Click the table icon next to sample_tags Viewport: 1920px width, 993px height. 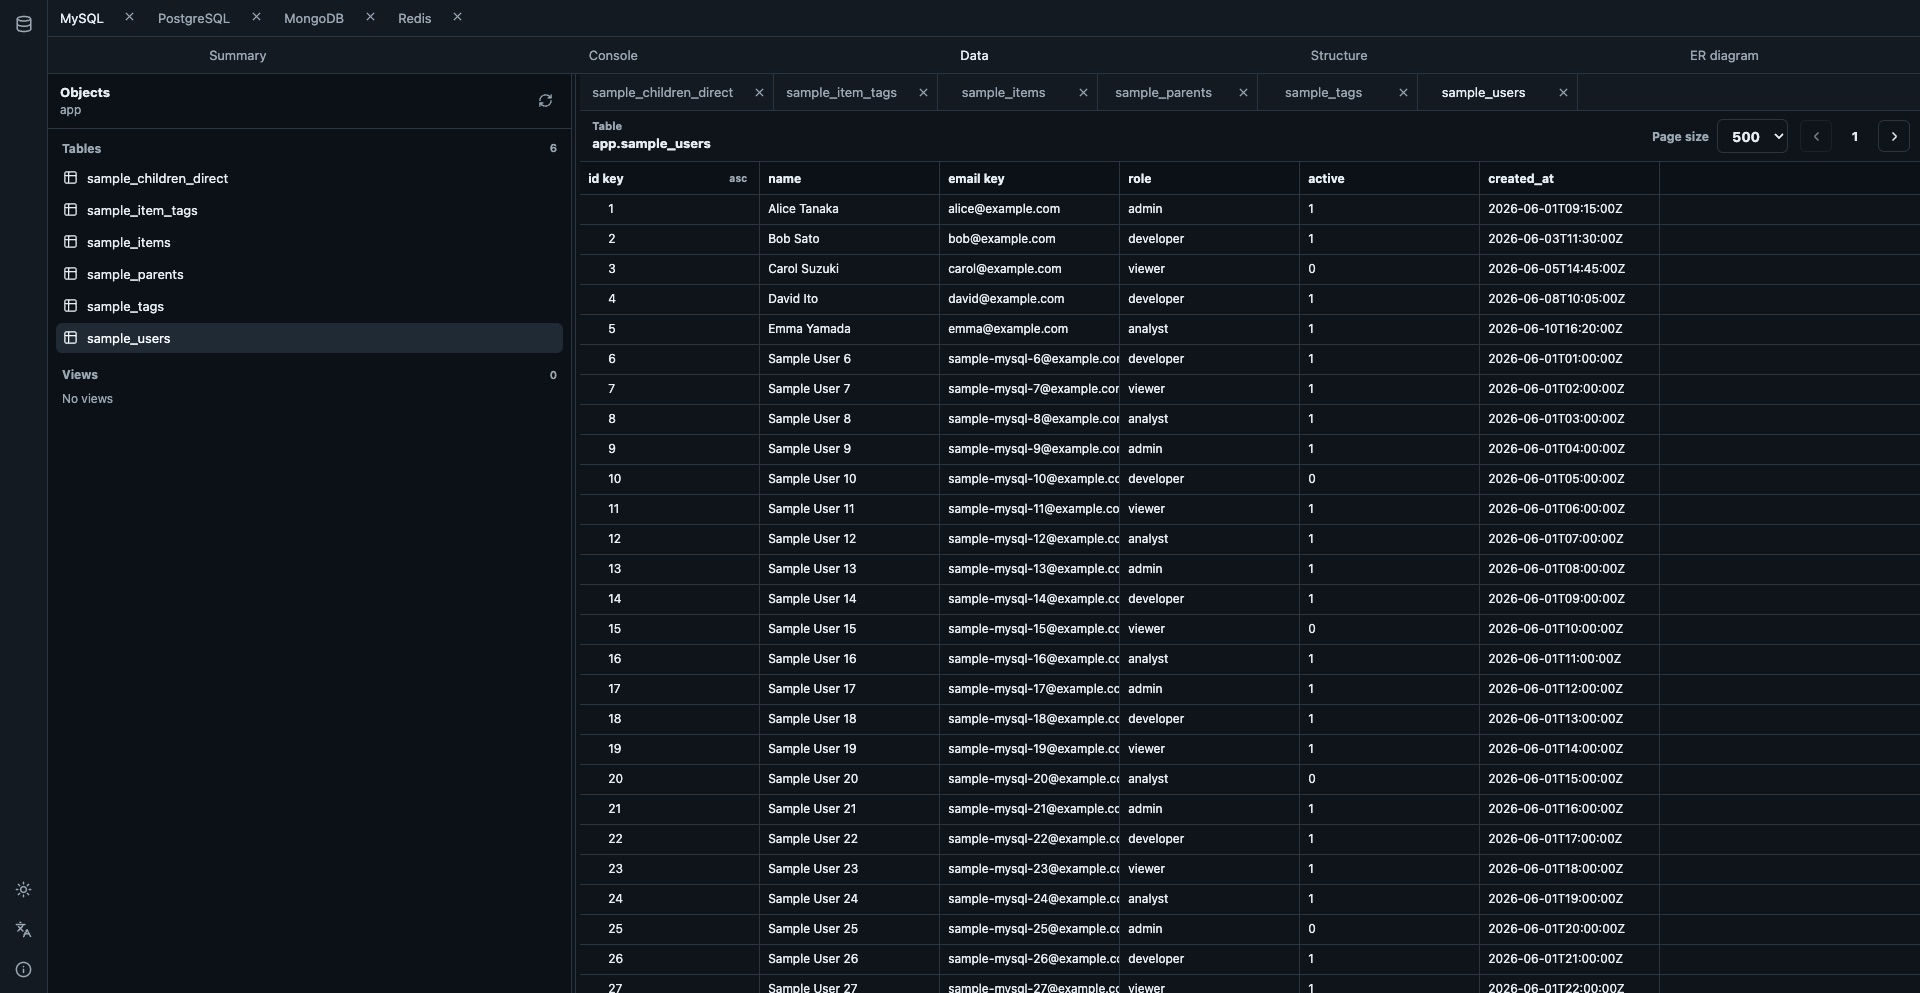(x=71, y=306)
